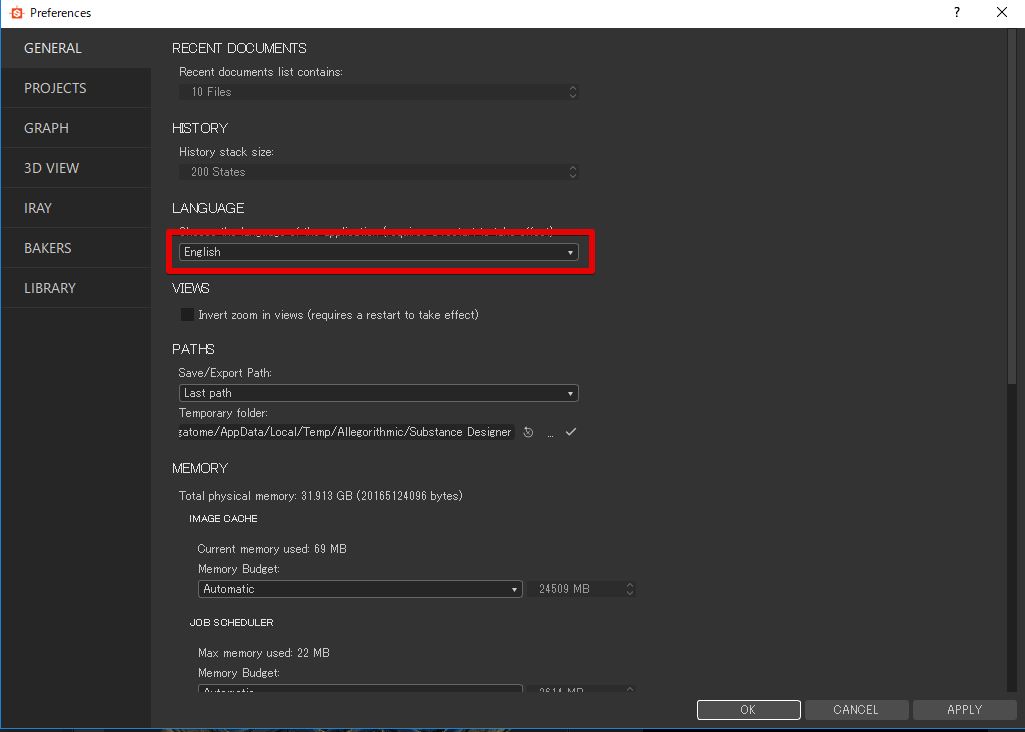Go to the Iray preferences tab
1025x732 pixels.
click(76, 208)
